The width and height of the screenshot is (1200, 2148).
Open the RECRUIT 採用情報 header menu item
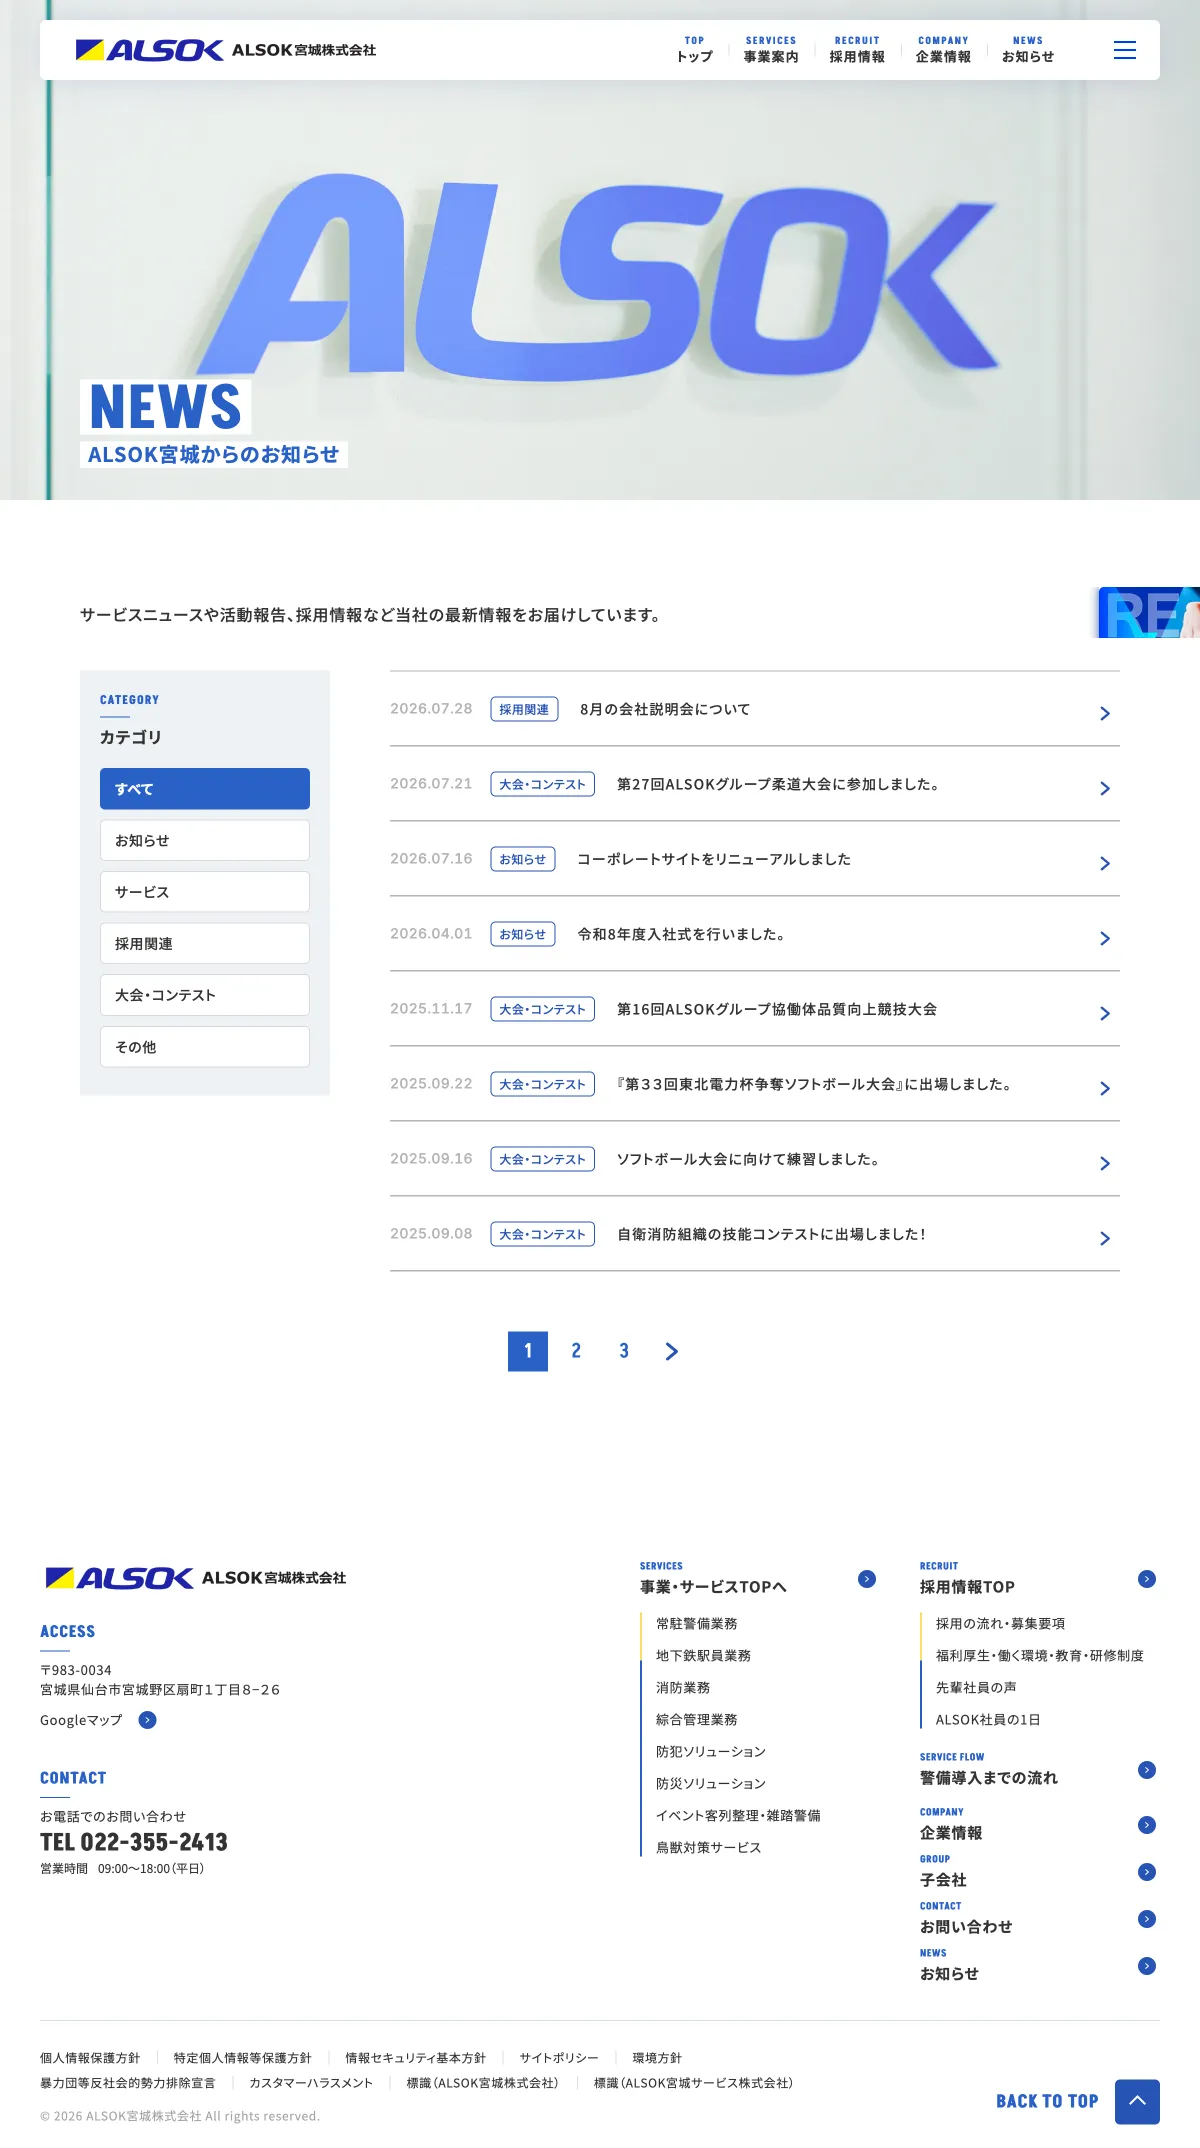pos(857,50)
